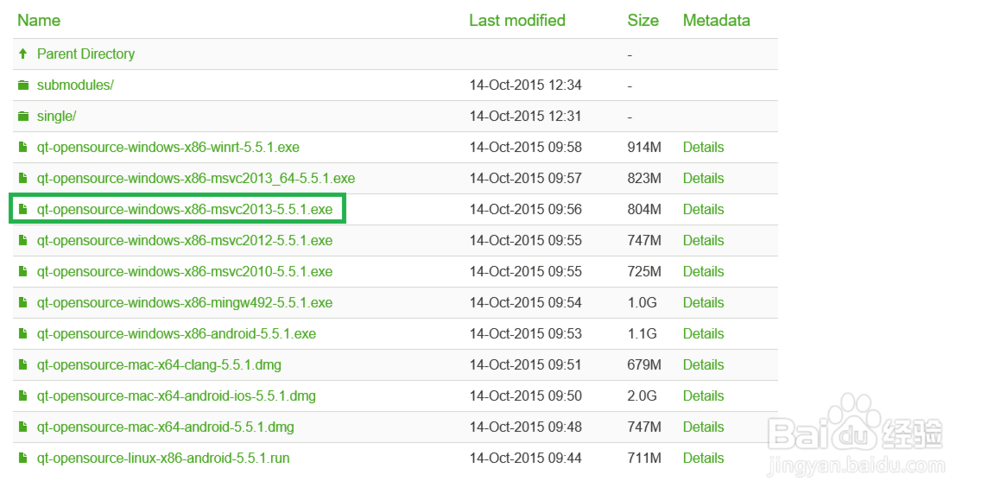
Task: Download qt-opensource-windows-x86-msvc2010-5.5.1.exe
Action: [185, 272]
